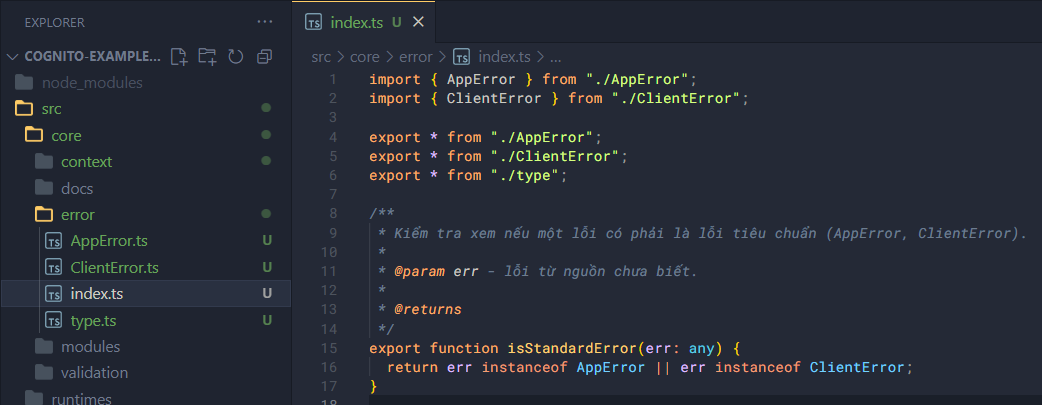Close the index.ts editor tab

click(418, 22)
